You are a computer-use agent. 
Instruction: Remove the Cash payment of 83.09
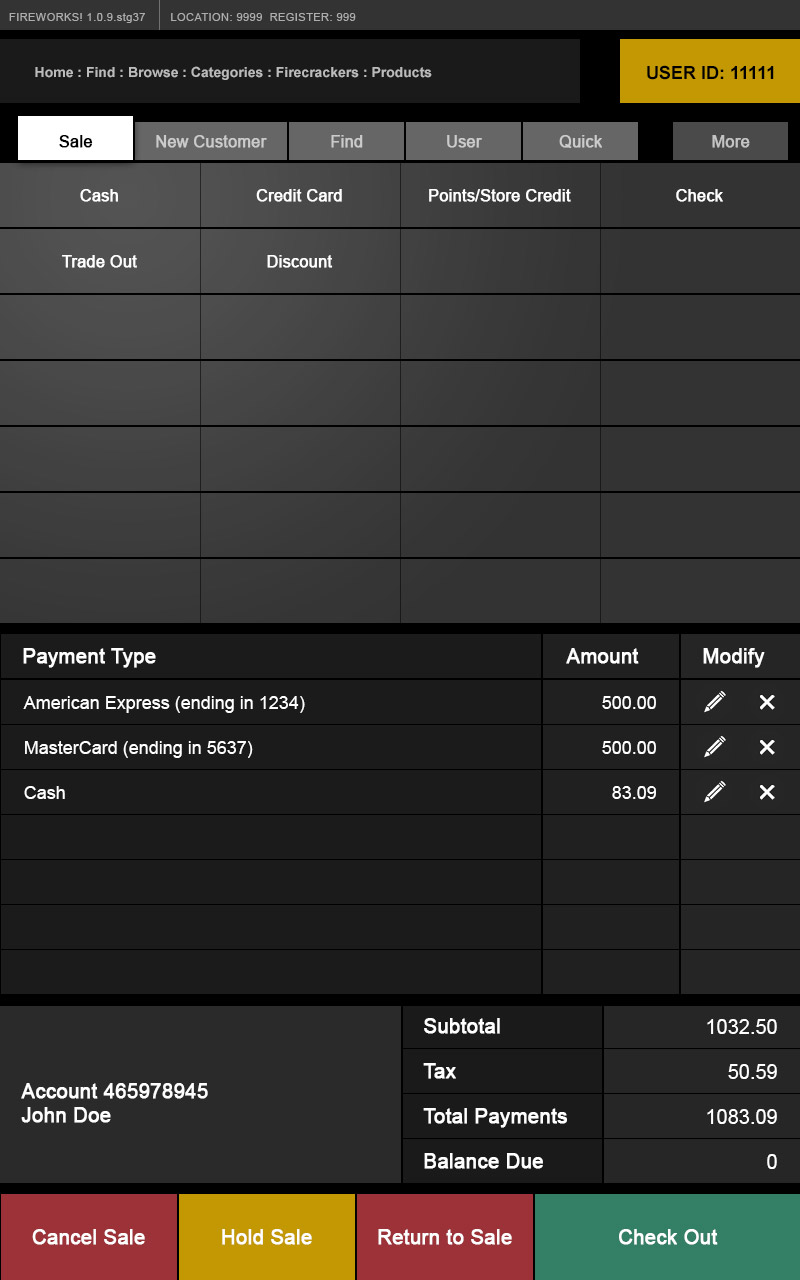click(767, 792)
